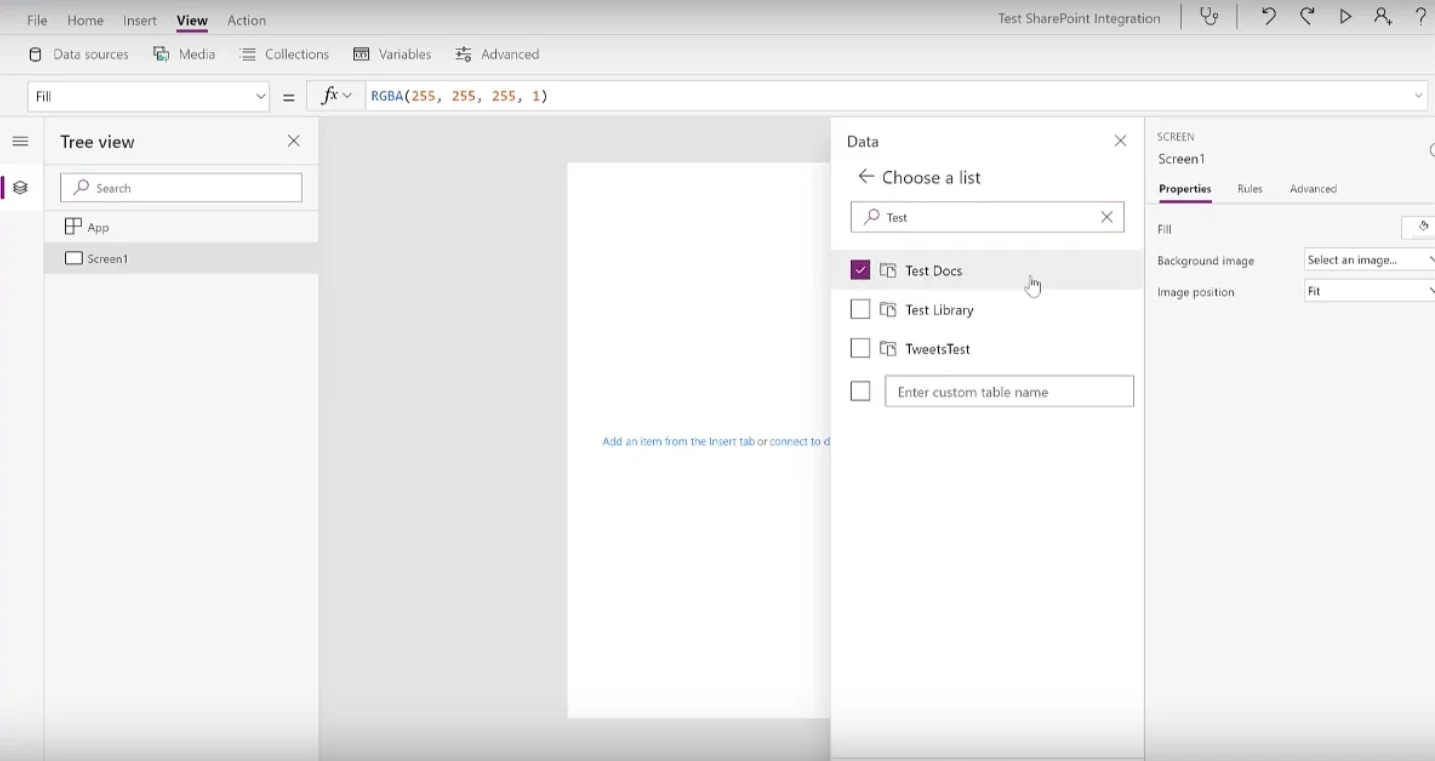
Task: Check the TweetsTest list
Action: (x=860, y=348)
